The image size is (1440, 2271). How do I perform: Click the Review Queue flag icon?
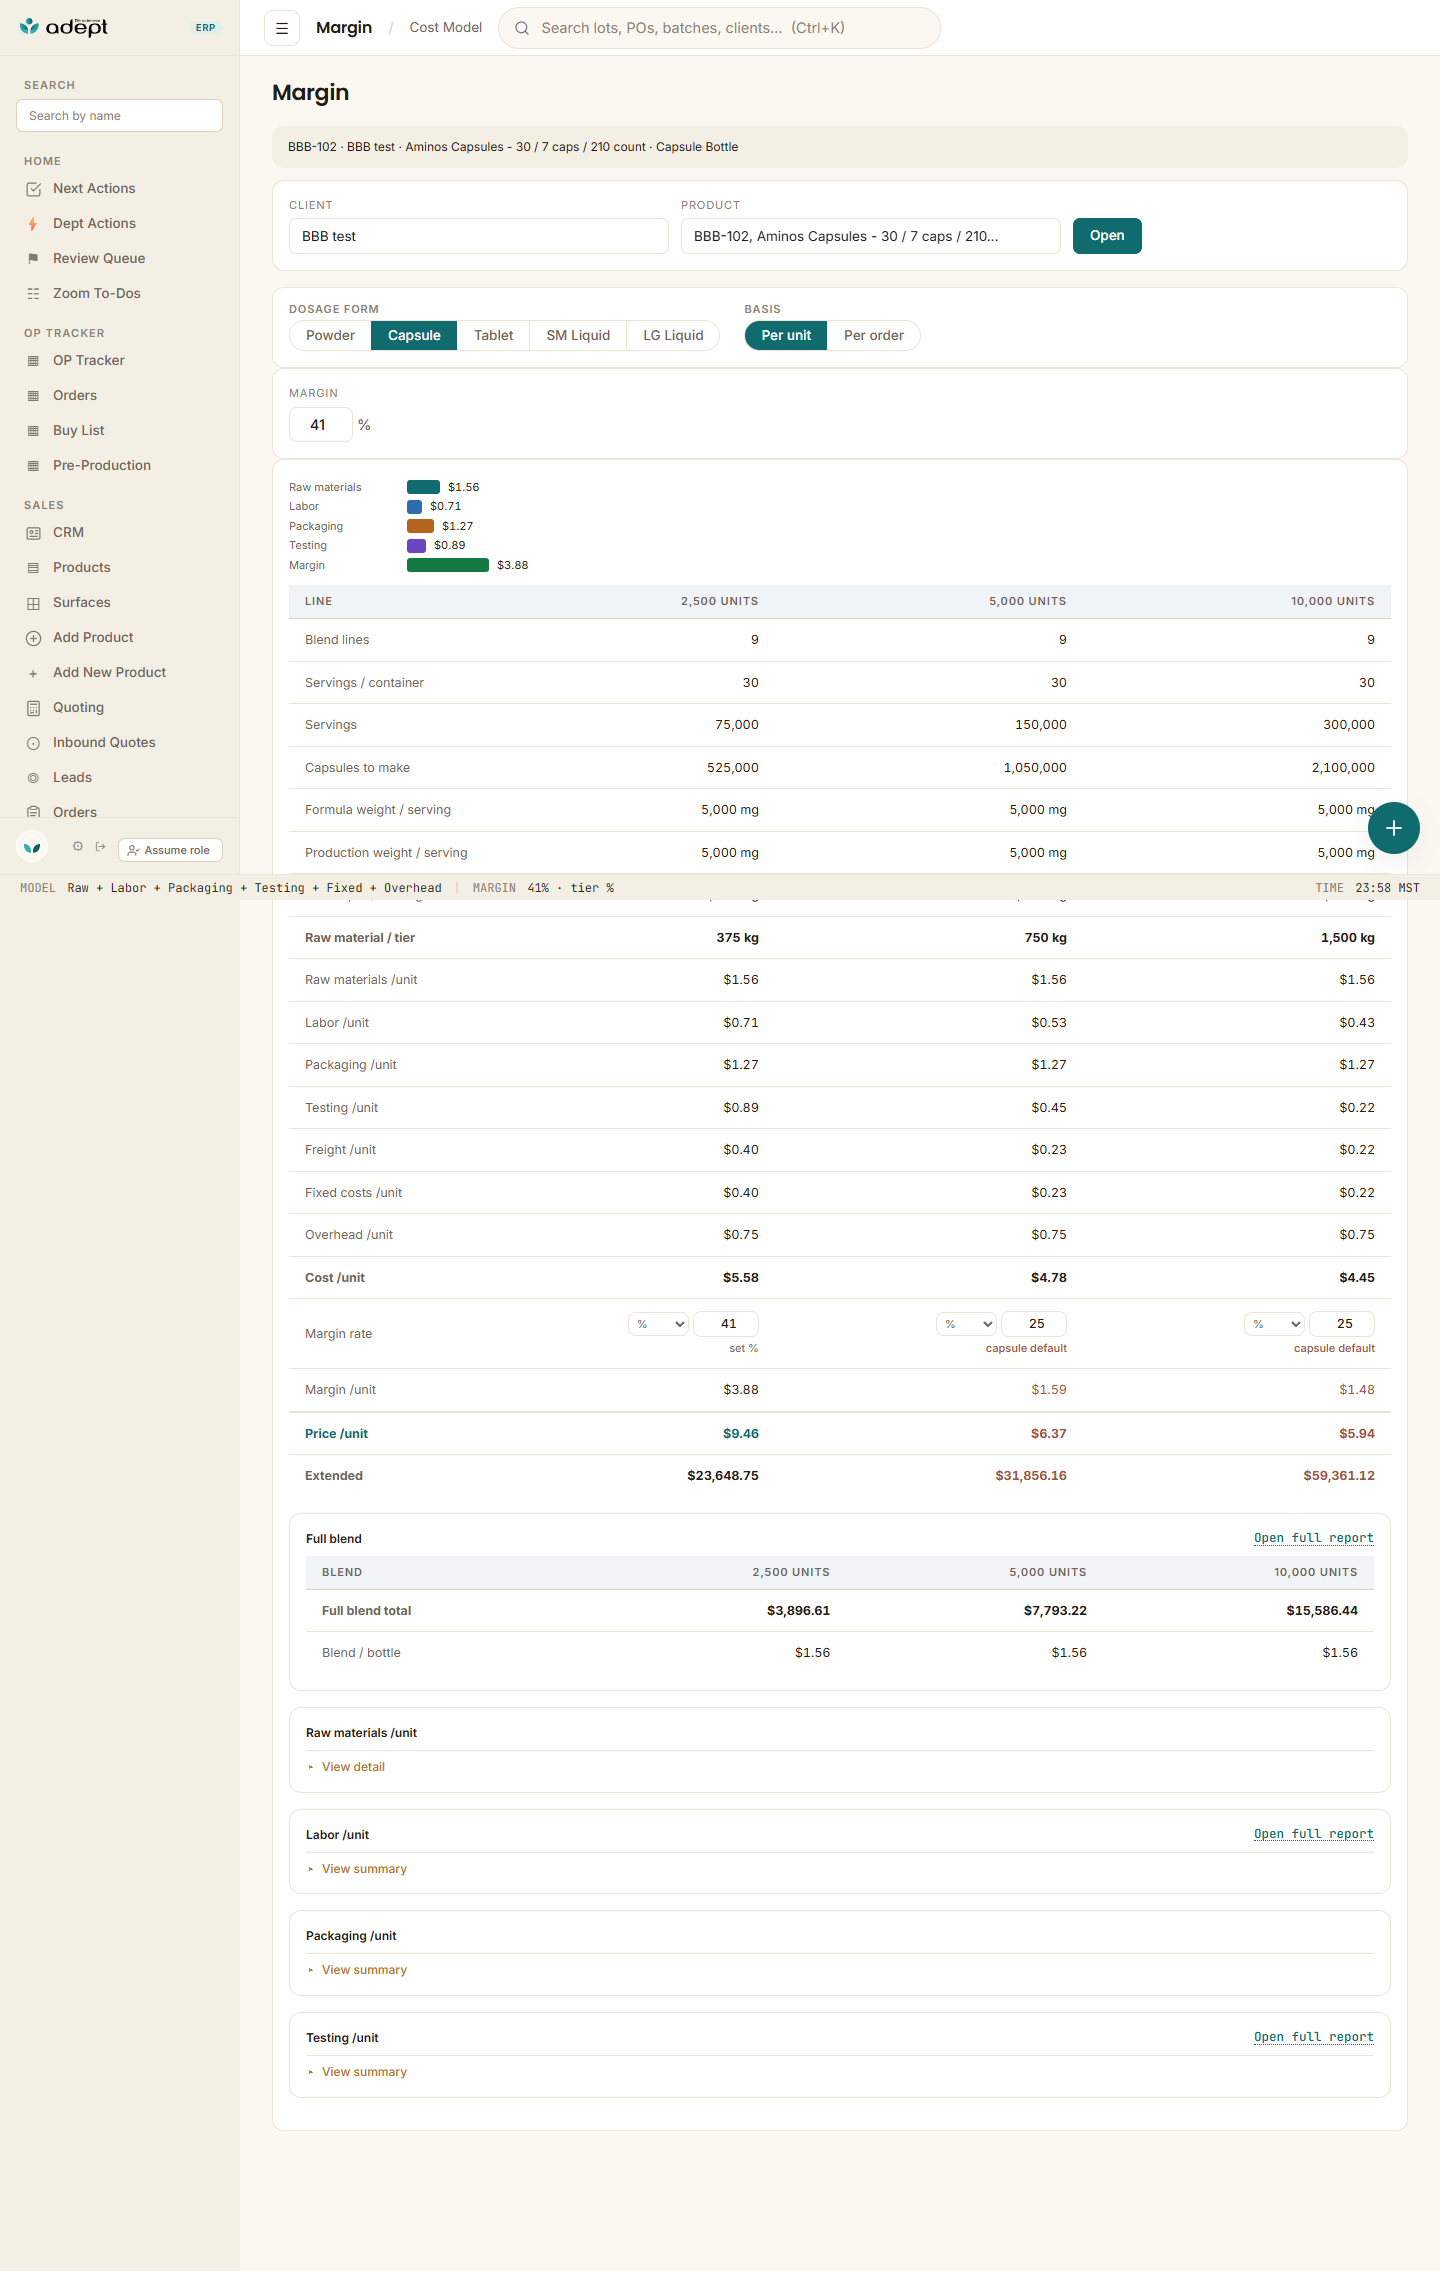[33, 259]
